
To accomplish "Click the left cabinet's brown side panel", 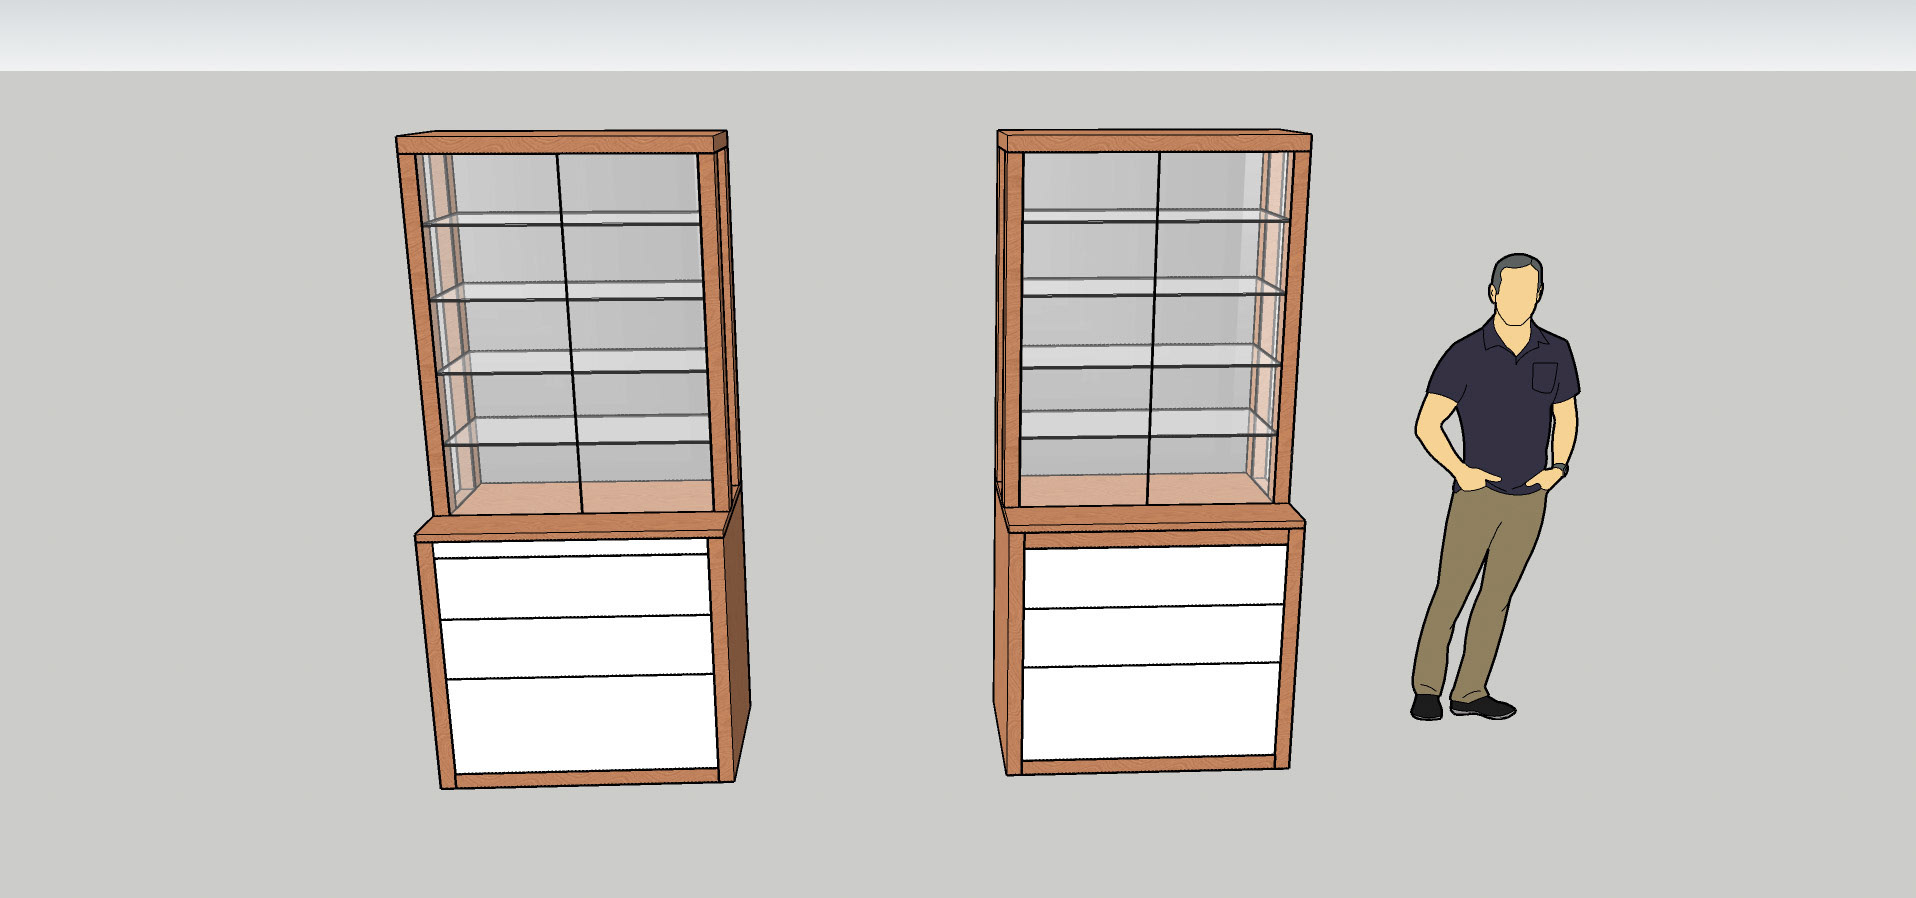I will point(737,632).
